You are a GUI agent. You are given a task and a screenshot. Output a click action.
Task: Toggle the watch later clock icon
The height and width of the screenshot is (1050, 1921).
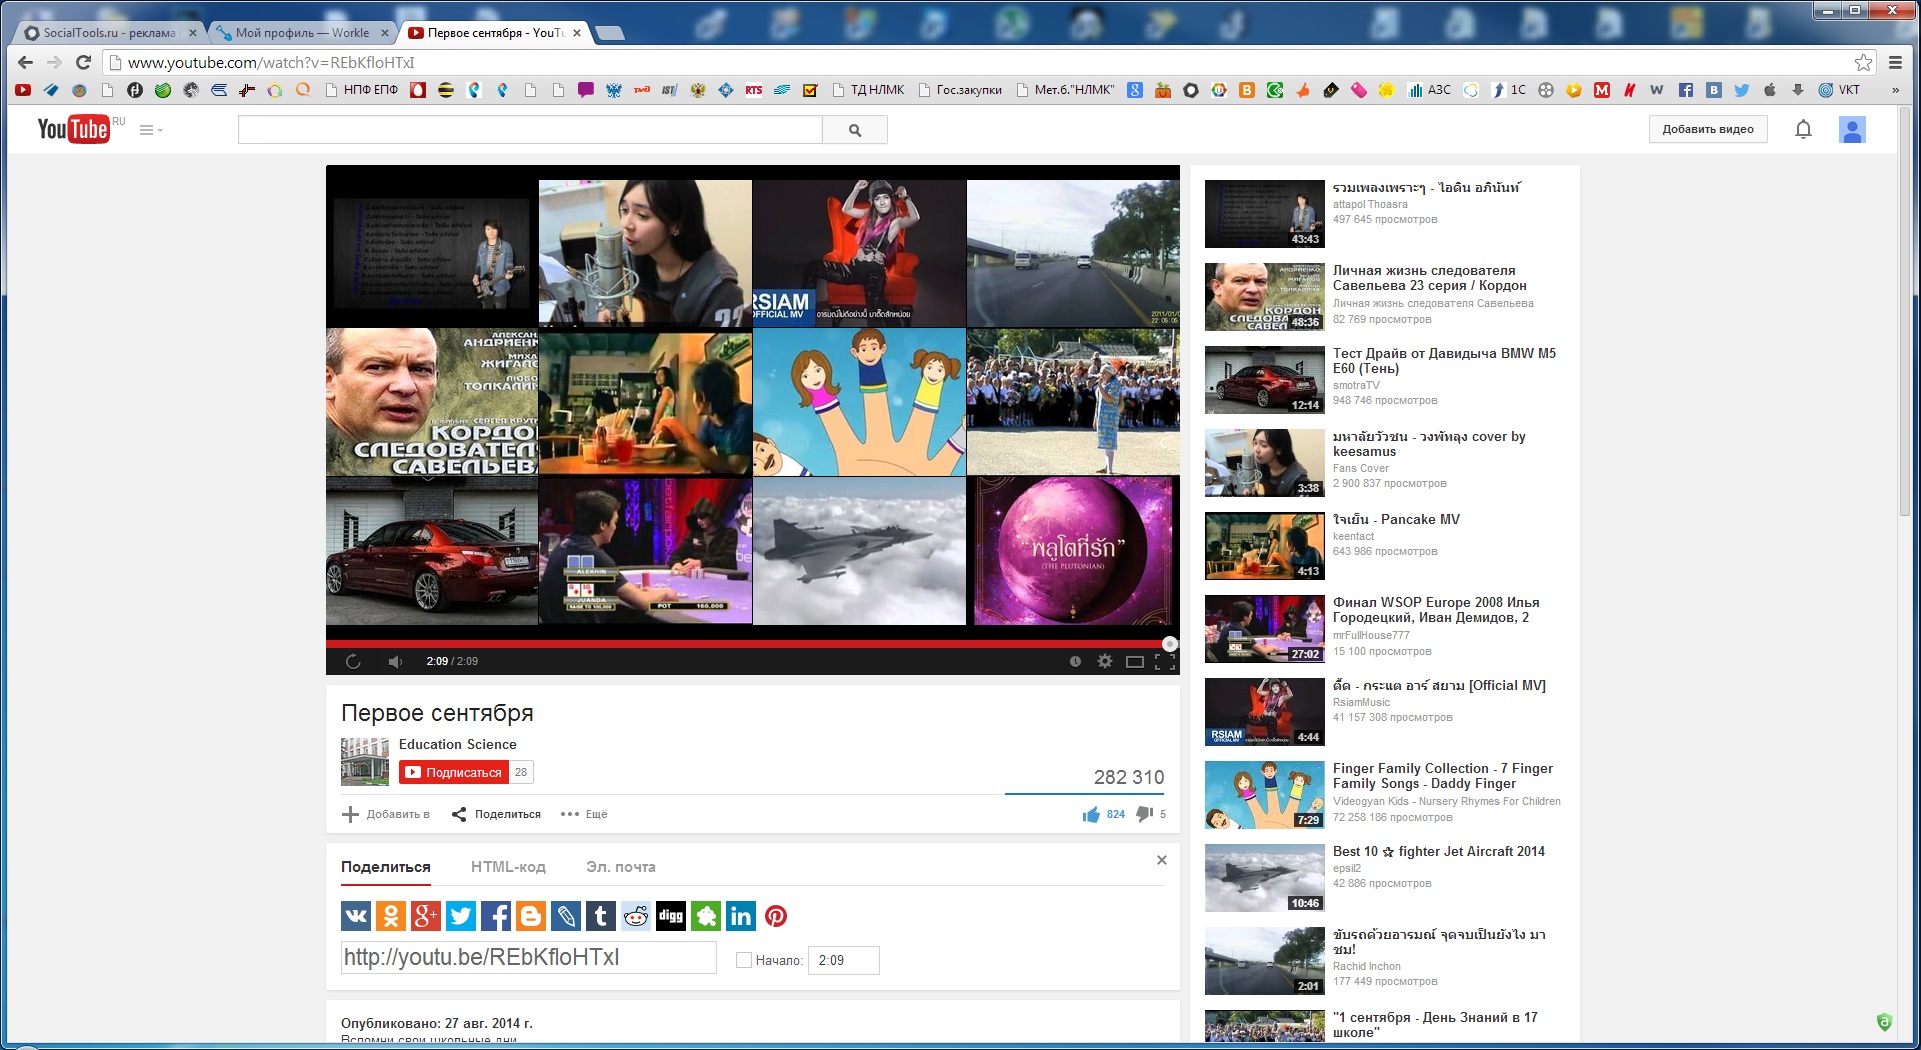(x=1075, y=661)
